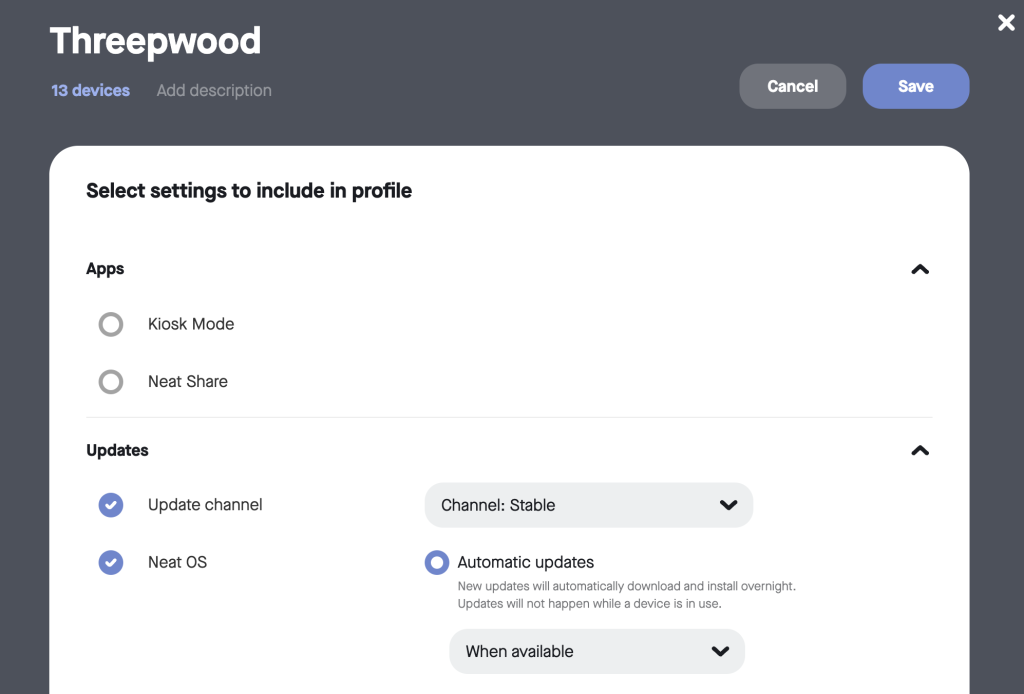Select the Automatic updates radio button
Image resolution: width=1024 pixels, height=694 pixels.
pos(436,562)
